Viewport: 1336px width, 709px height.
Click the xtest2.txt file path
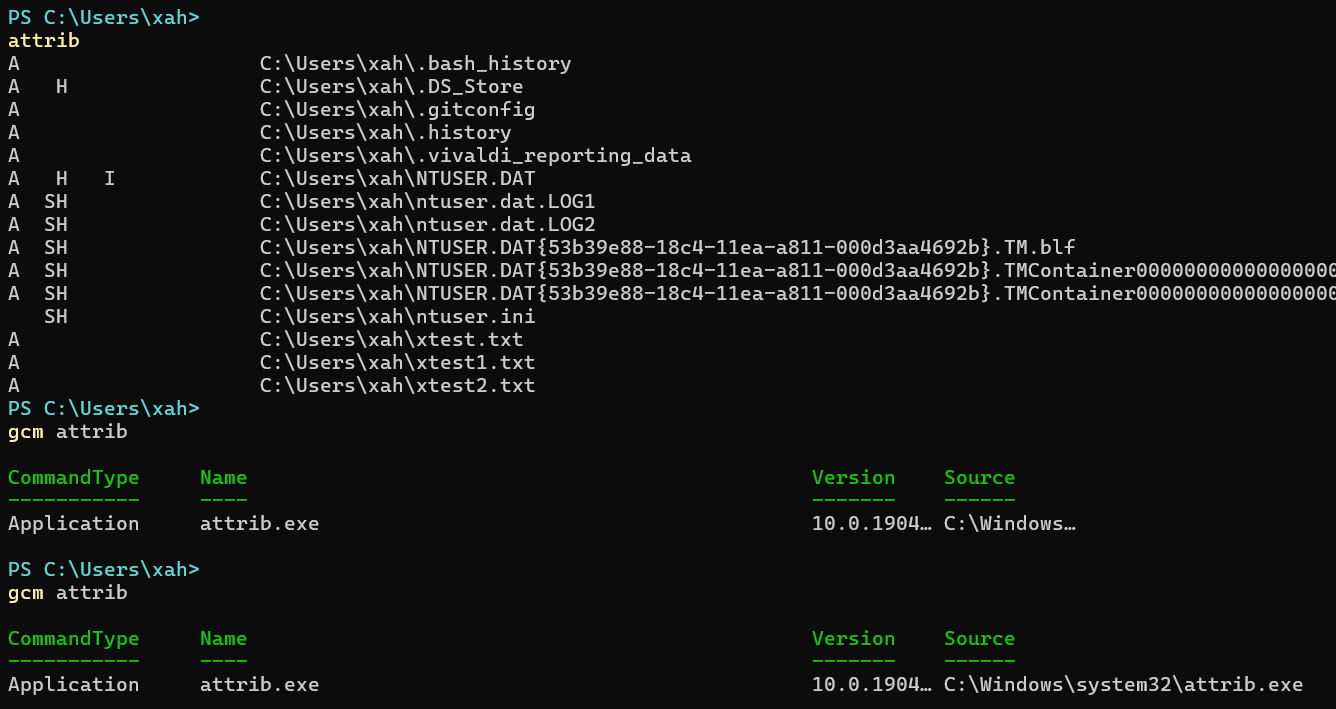pos(397,386)
